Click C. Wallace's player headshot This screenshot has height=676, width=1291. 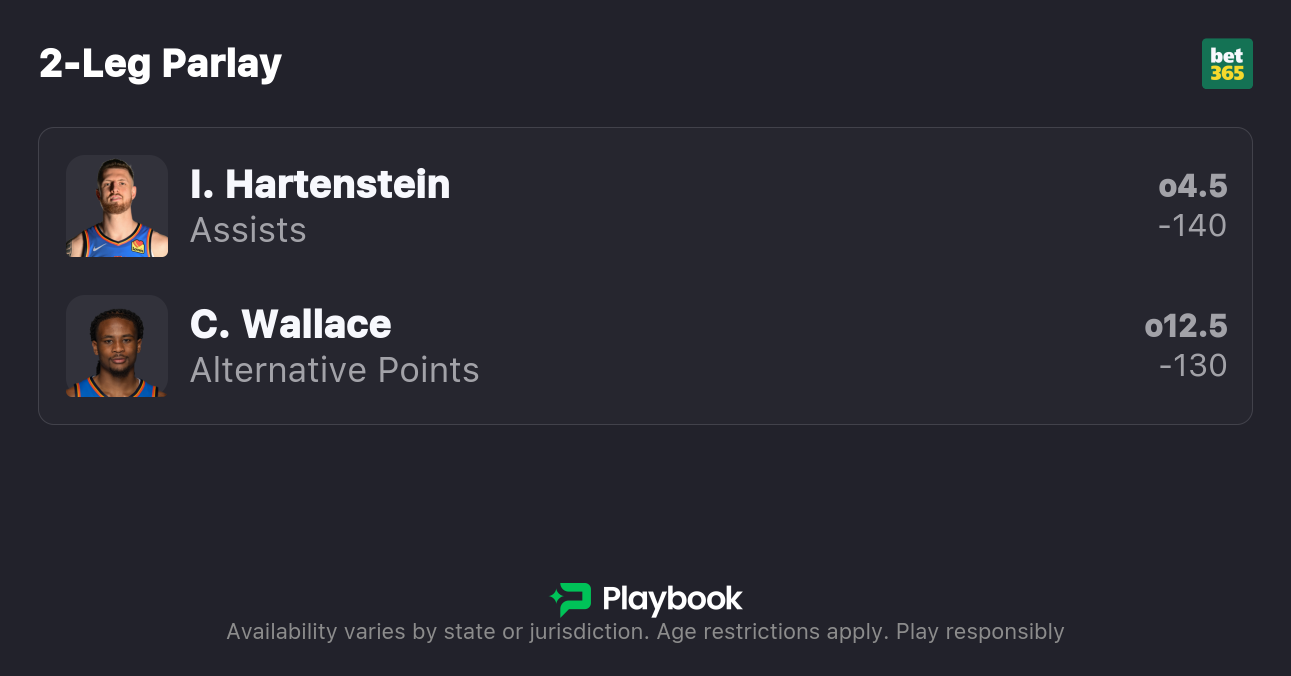point(117,346)
